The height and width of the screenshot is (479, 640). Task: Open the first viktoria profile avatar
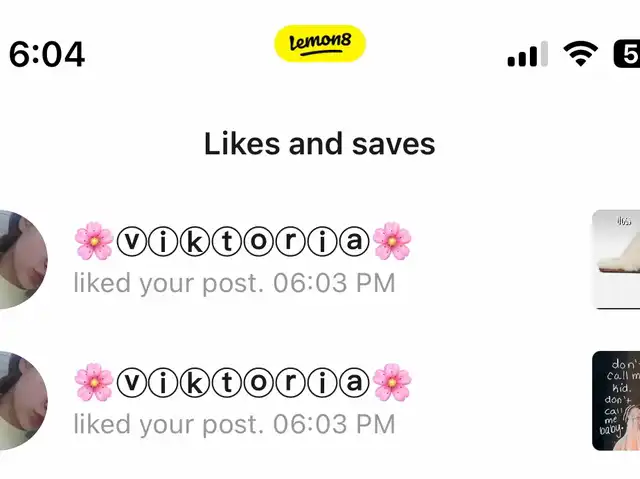click(23, 259)
